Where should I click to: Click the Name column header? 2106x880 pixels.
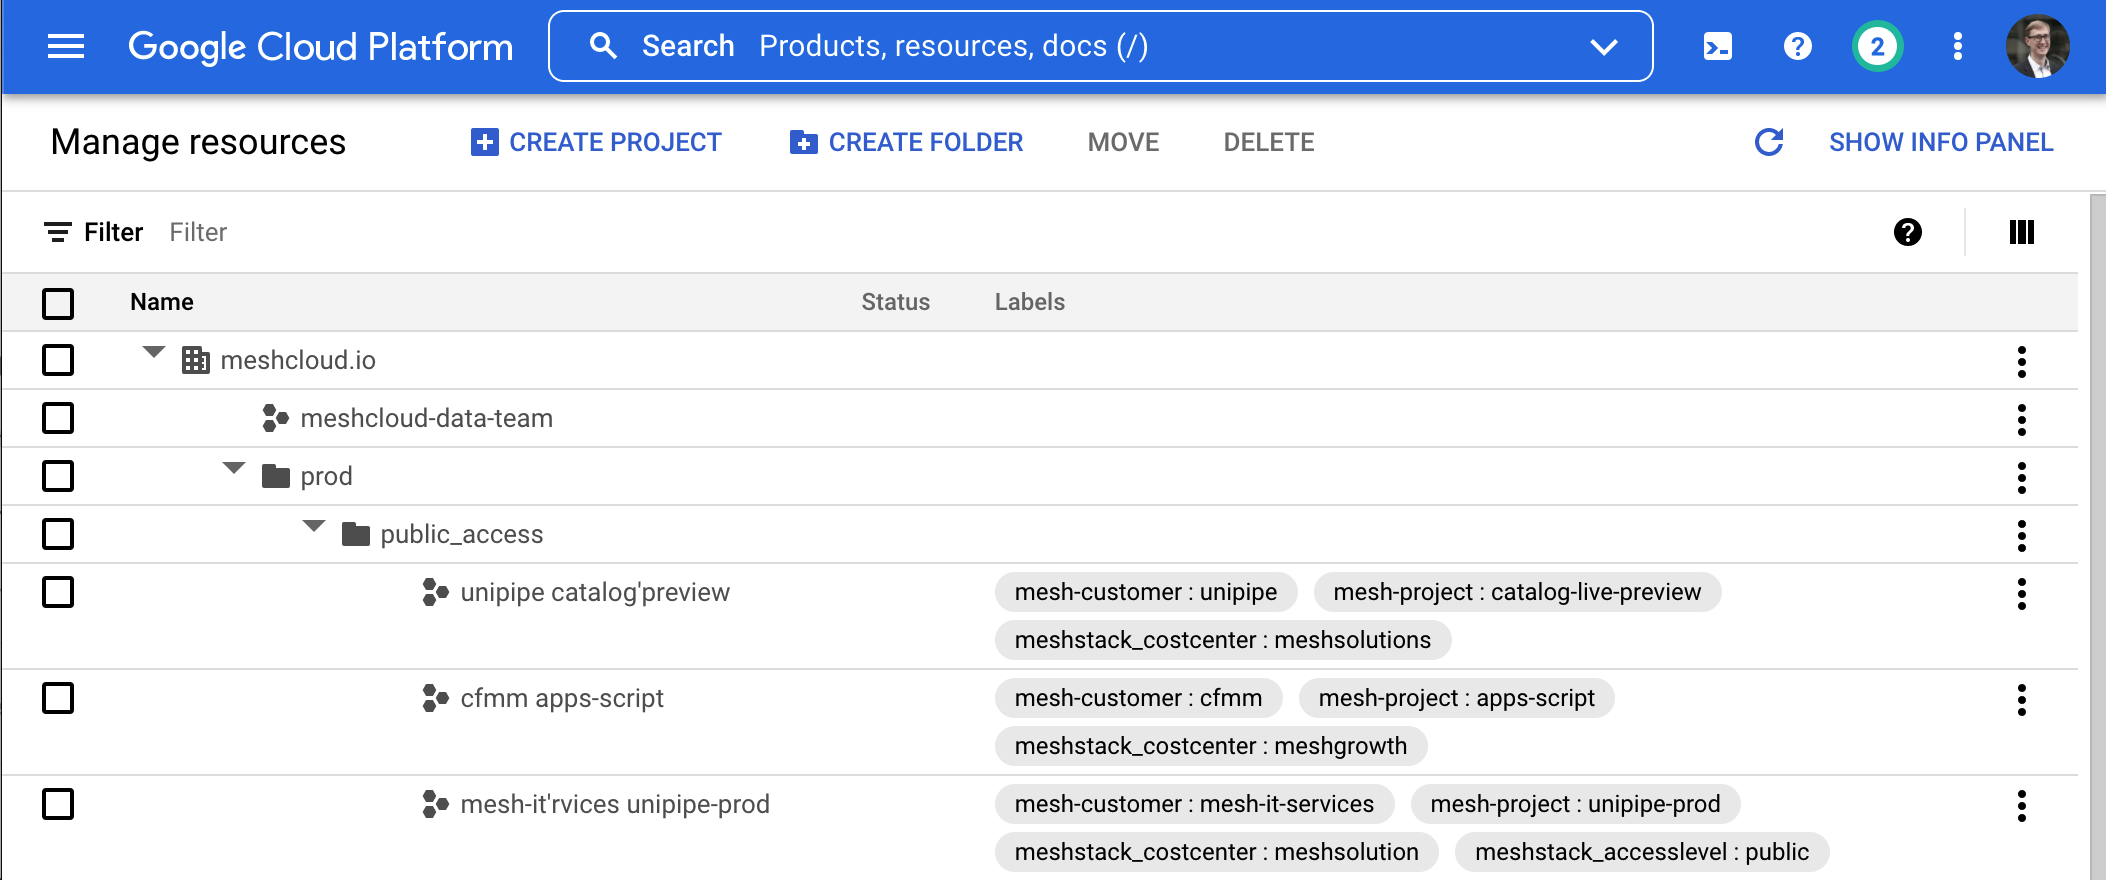coord(162,302)
